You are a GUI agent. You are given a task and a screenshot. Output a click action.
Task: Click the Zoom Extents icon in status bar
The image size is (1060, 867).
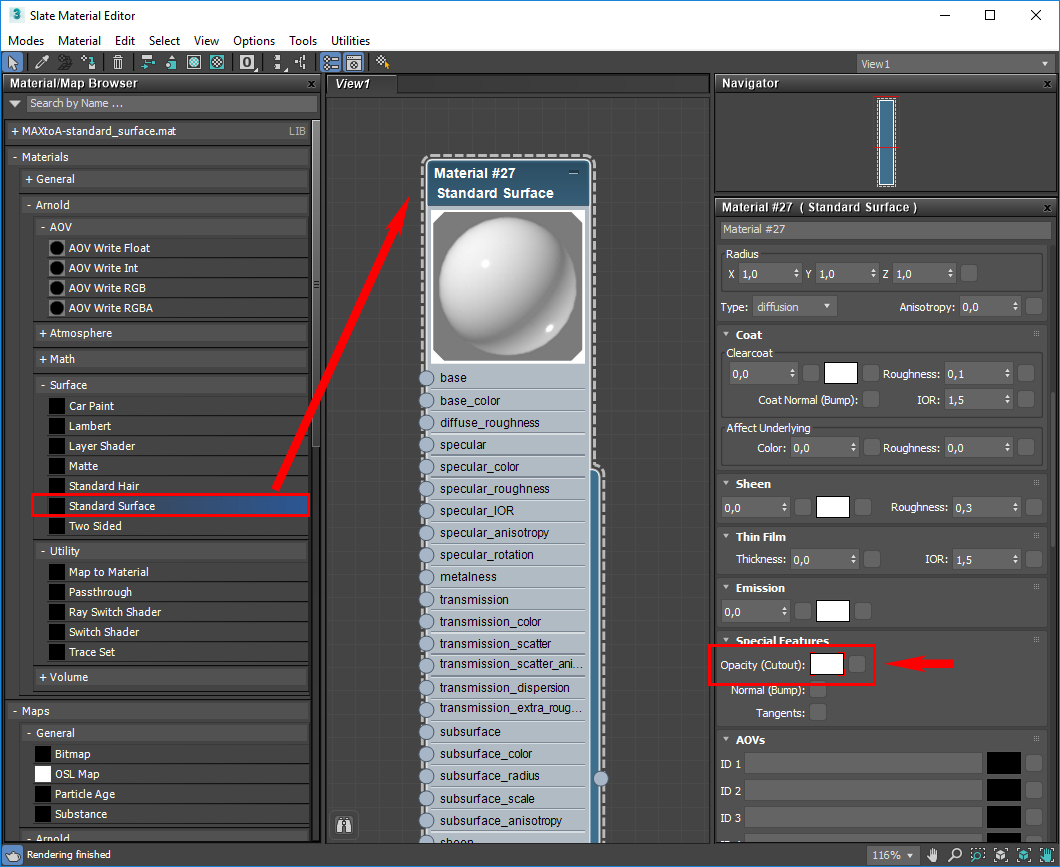pyautogui.click(x=1000, y=855)
